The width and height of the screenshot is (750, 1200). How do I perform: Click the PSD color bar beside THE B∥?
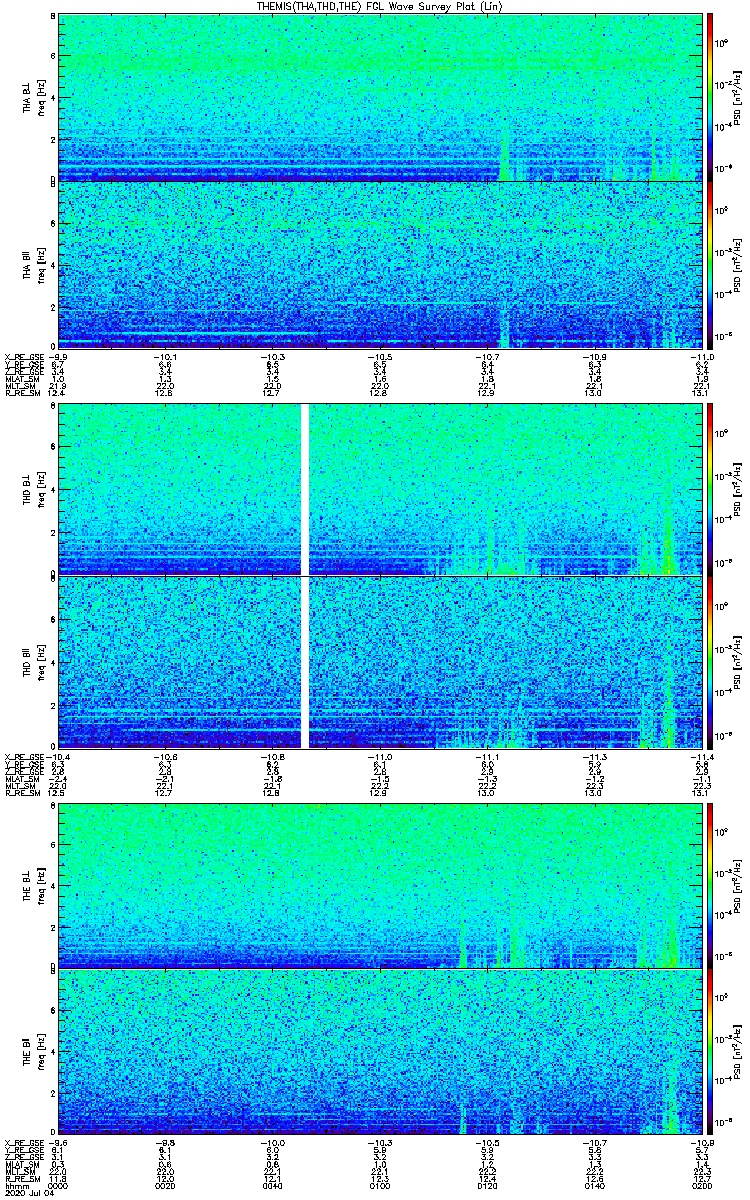coord(710,1050)
